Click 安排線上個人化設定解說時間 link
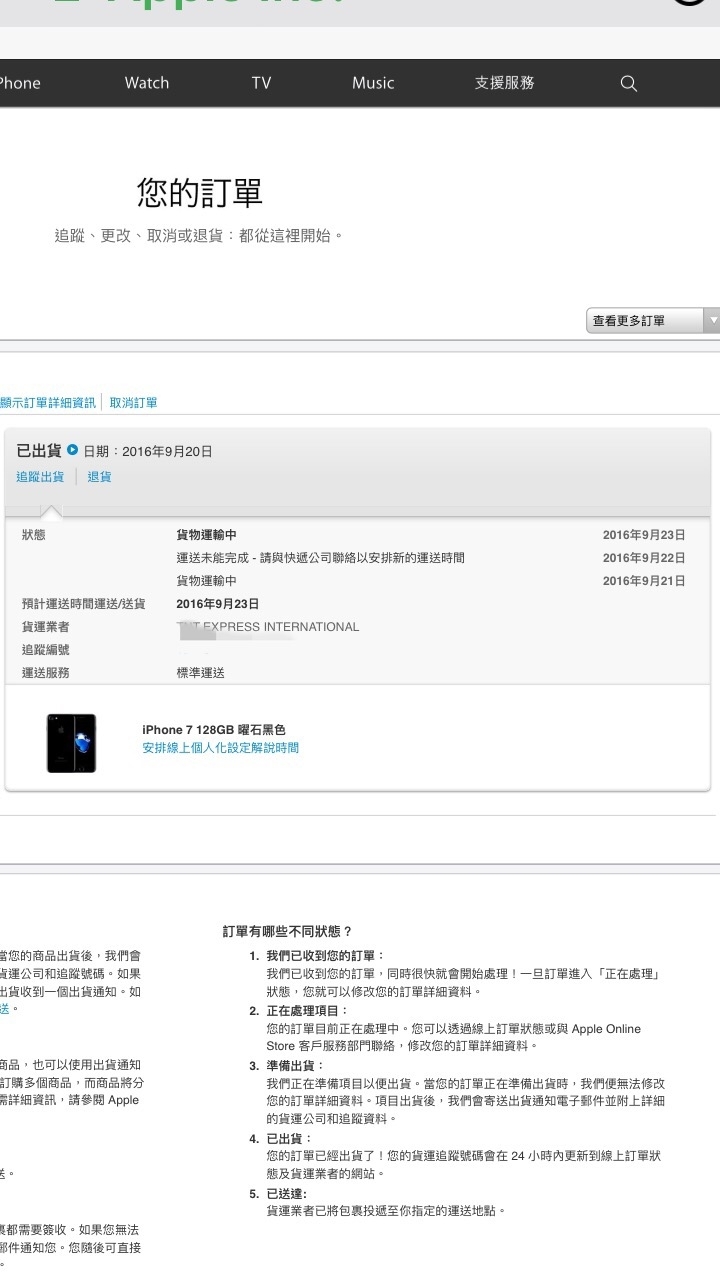This screenshot has width=720, height=1280. pyautogui.click(x=220, y=748)
